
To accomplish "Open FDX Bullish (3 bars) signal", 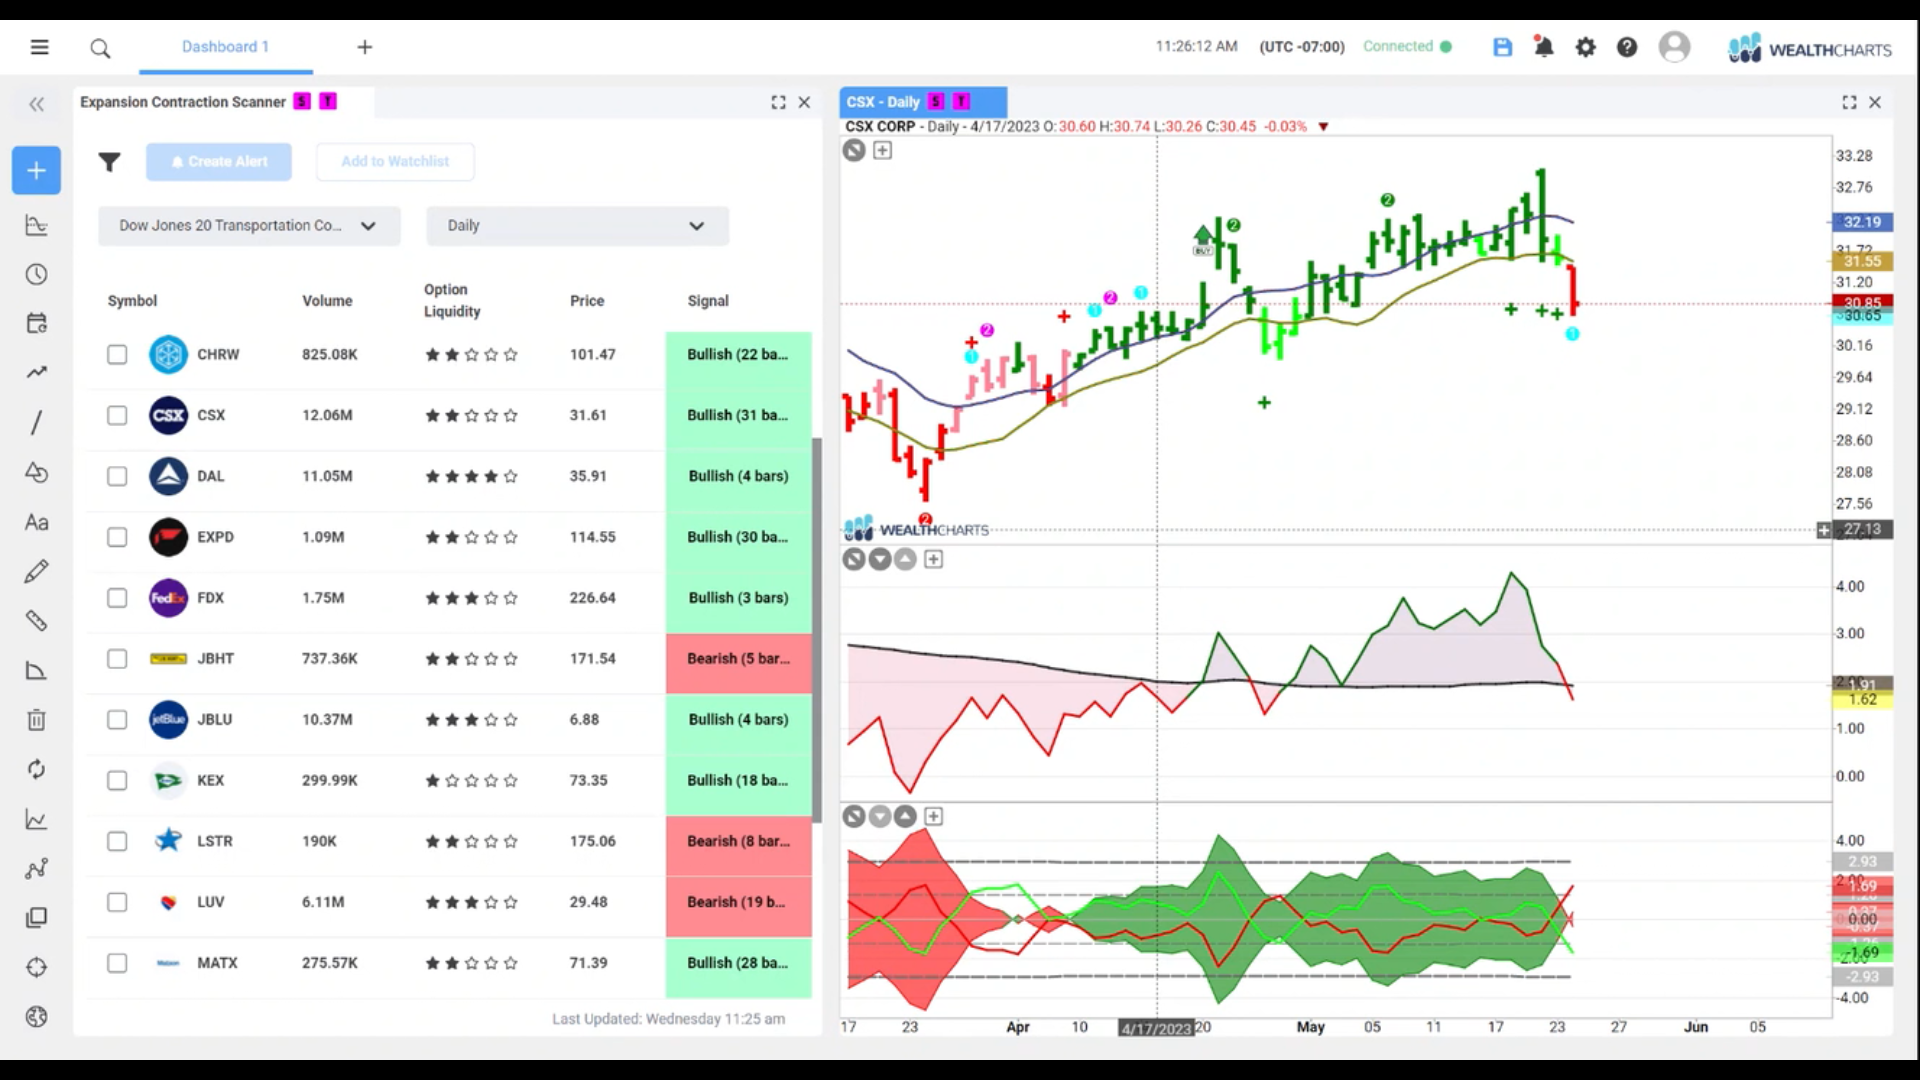I will click(x=738, y=598).
